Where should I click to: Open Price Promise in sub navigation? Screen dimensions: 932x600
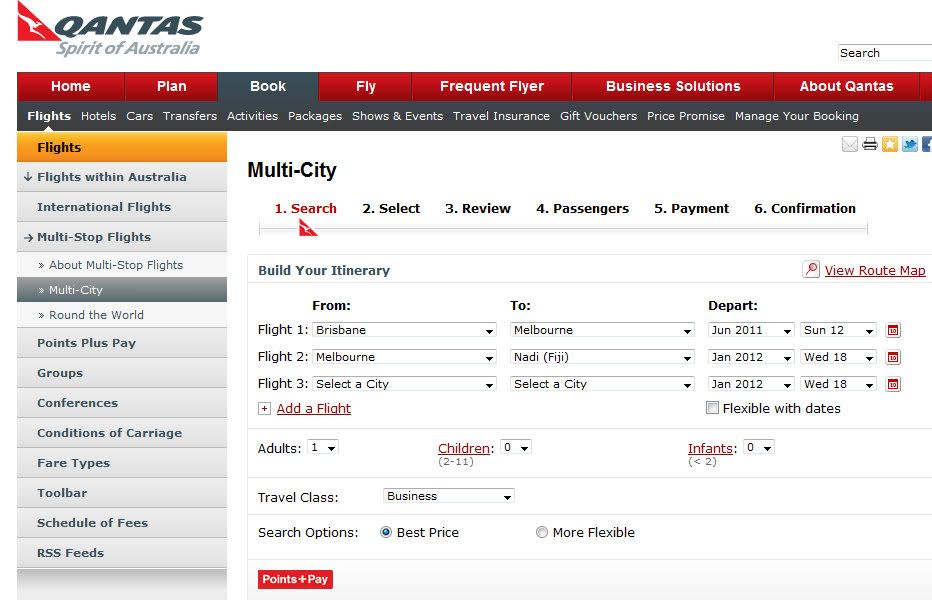point(686,116)
